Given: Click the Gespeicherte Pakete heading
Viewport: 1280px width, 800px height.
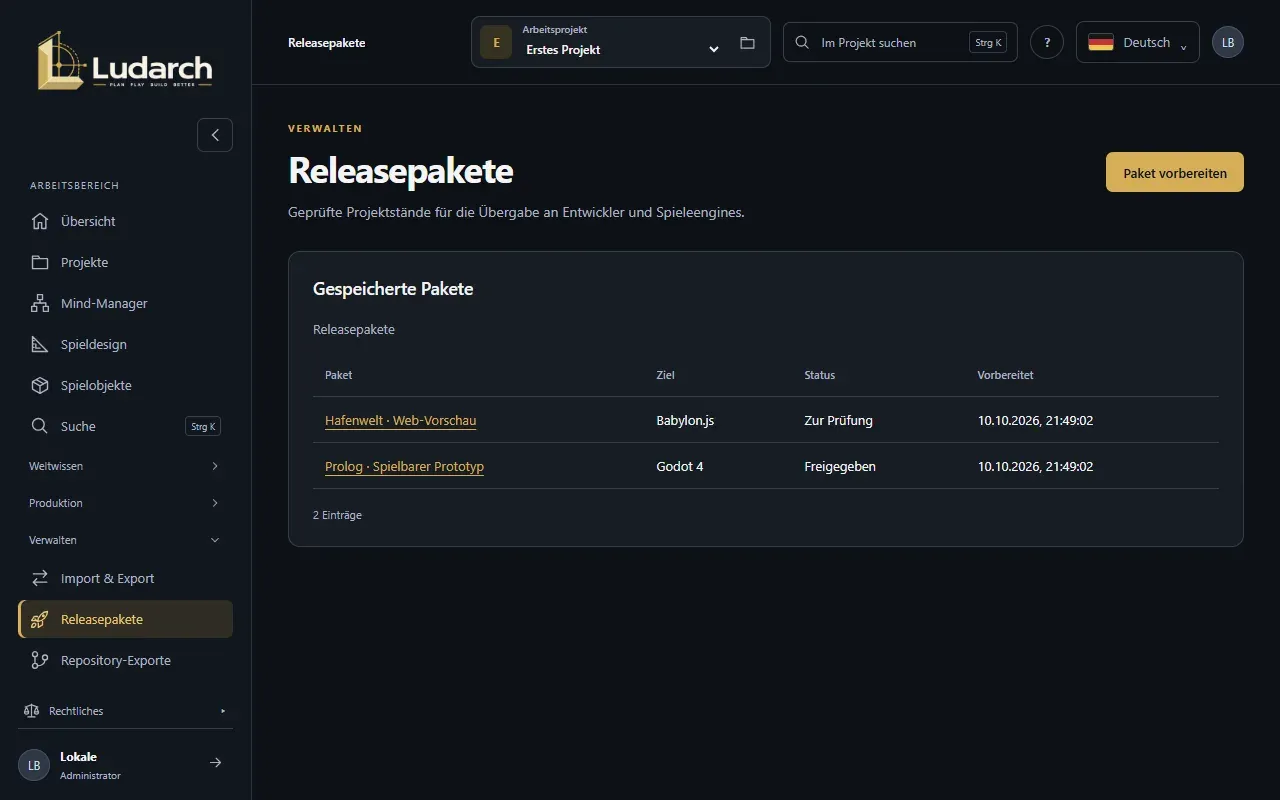Looking at the screenshot, I should 393,289.
